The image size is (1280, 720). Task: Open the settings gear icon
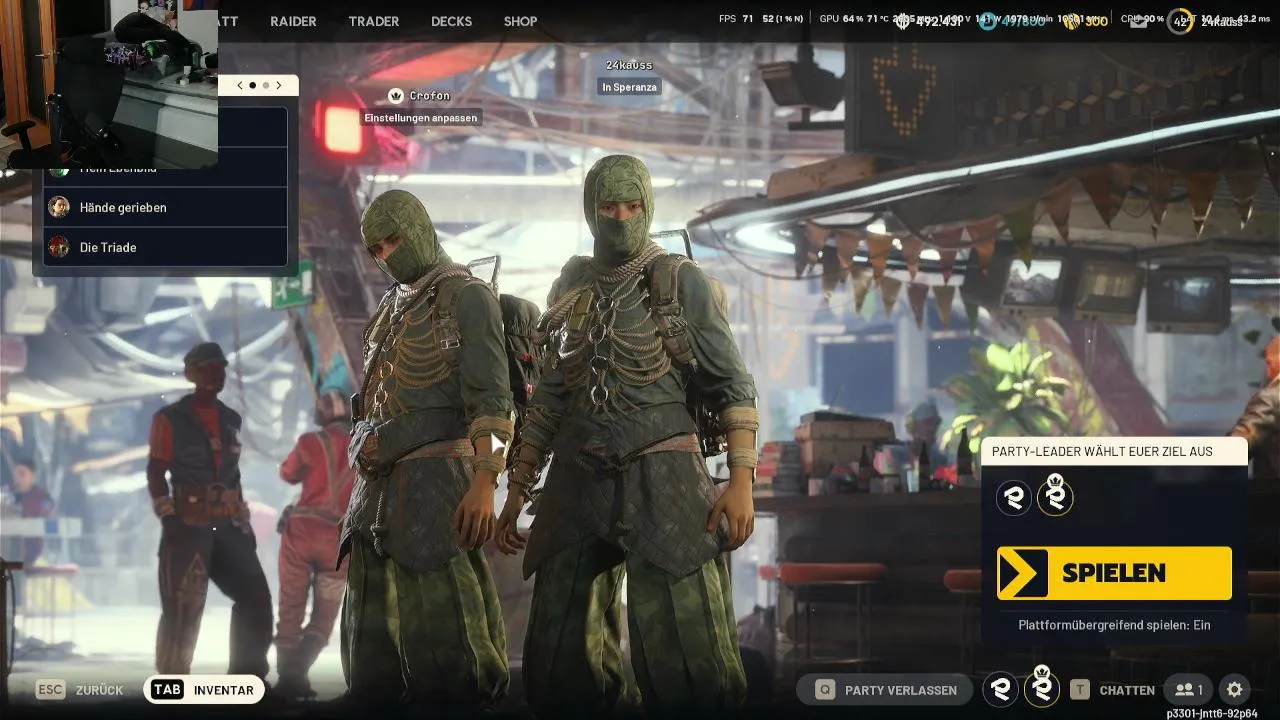tap(1235, 689)
